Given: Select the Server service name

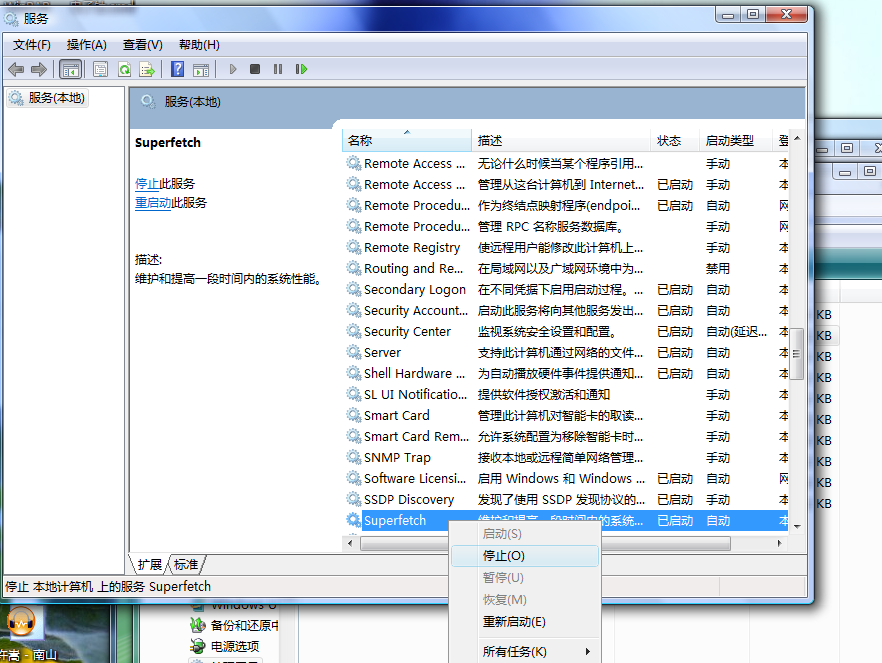Looking at the screenshot, I should click(x=382, y=353).
